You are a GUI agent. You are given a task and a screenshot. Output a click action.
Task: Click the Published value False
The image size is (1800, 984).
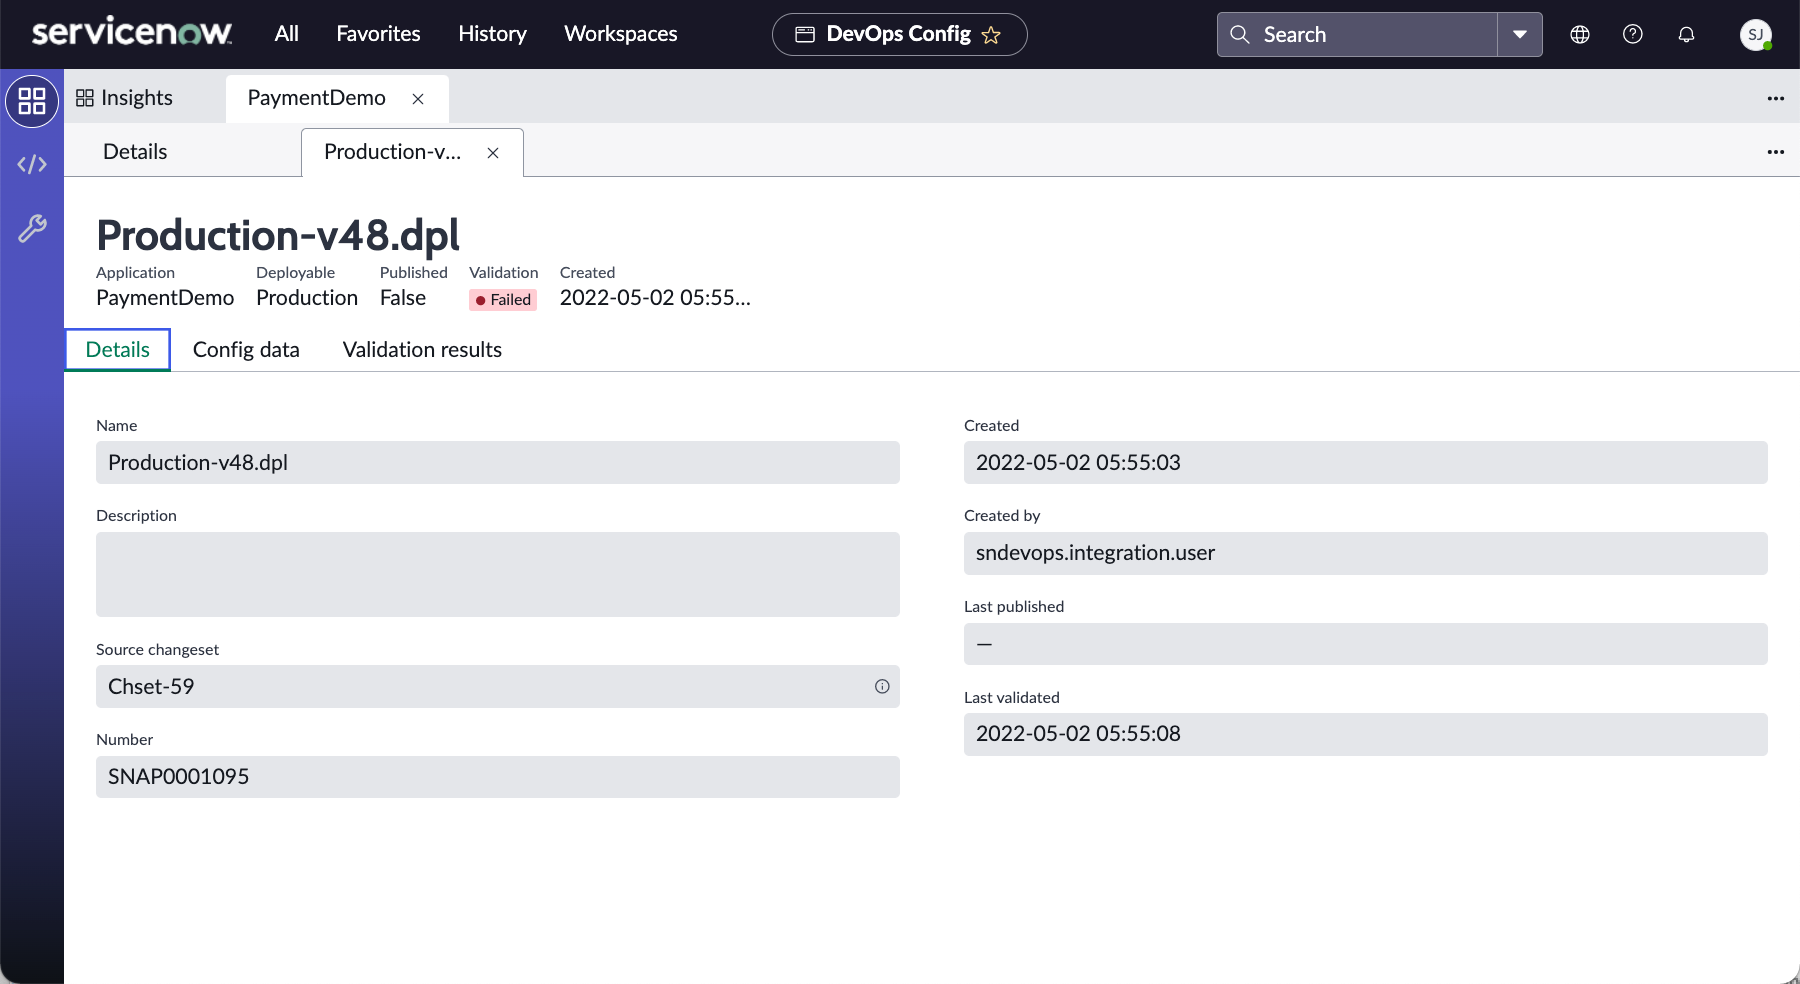(403, 298)
